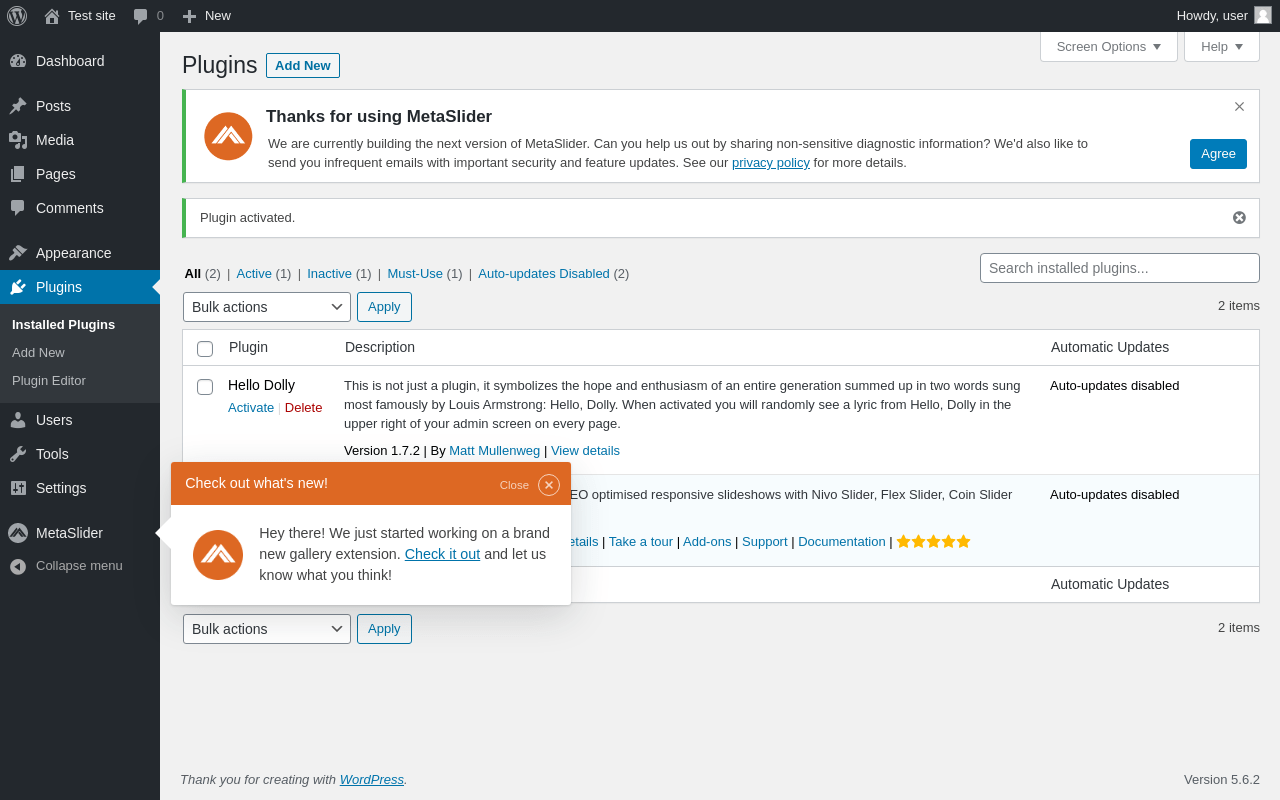
Task: Expand the Help panel
Action: [x=1222, y=46]
